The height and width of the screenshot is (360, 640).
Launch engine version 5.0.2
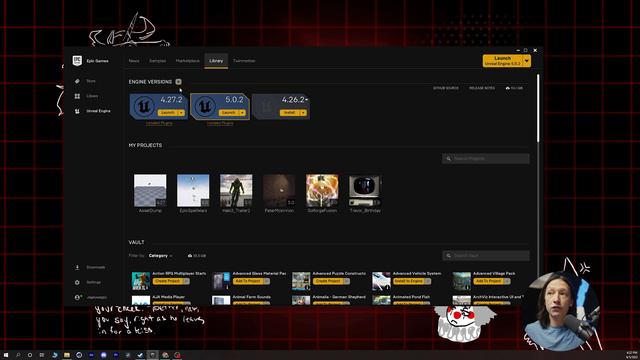click(228, 113)
